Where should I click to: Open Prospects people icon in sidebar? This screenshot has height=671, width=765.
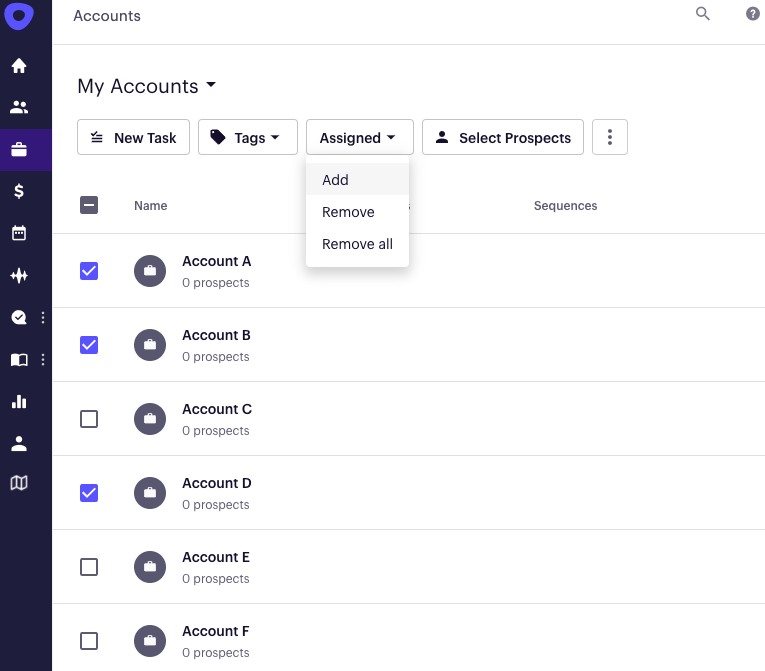point(19,107)
